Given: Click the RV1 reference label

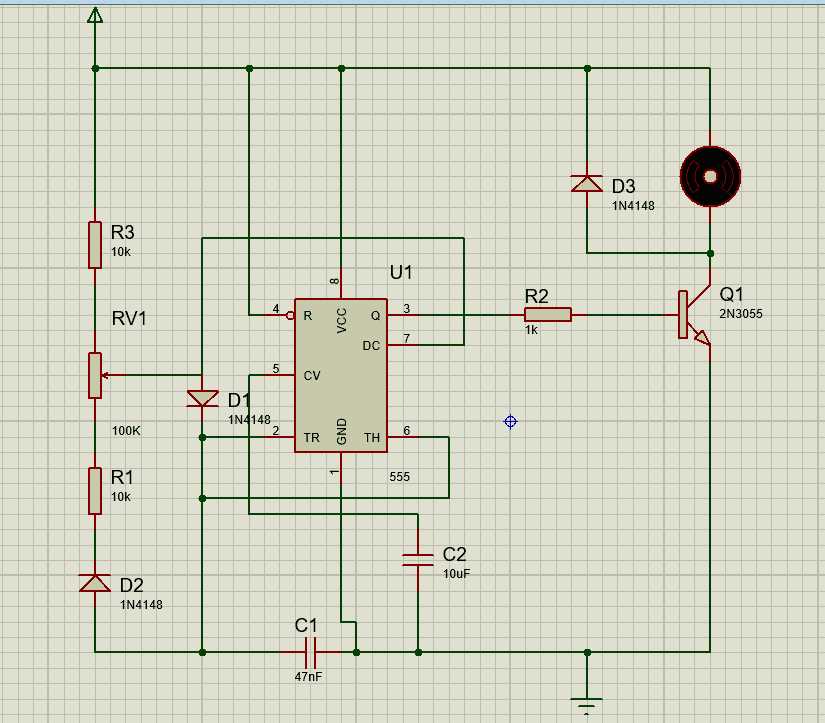Looking at the screenshot, I should [129, 318].
